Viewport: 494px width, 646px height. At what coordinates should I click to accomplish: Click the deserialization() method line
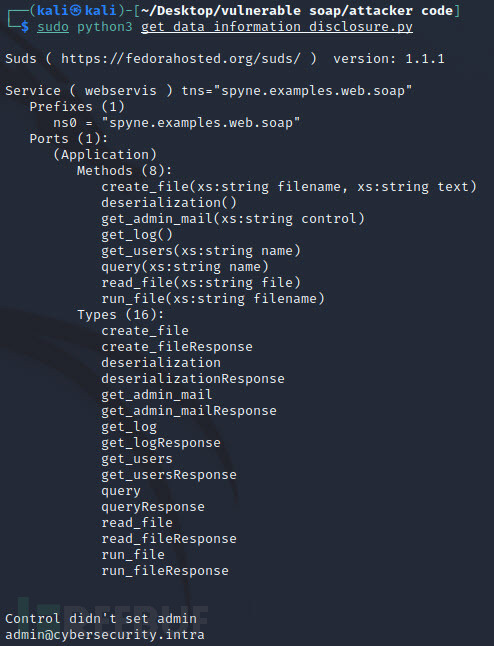click(169, 203)
